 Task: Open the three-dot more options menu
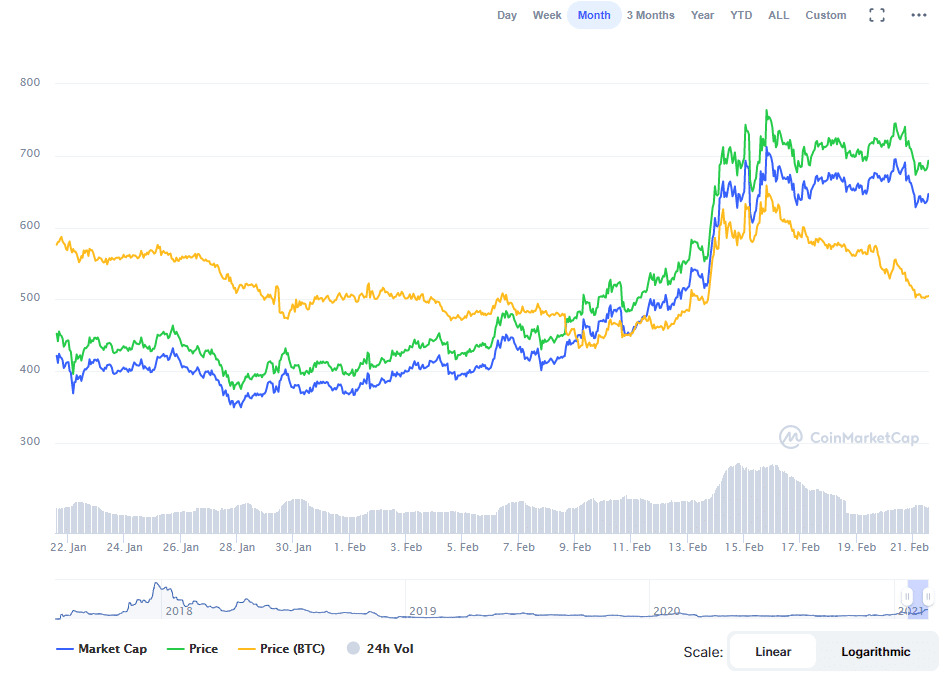point(918,15)
